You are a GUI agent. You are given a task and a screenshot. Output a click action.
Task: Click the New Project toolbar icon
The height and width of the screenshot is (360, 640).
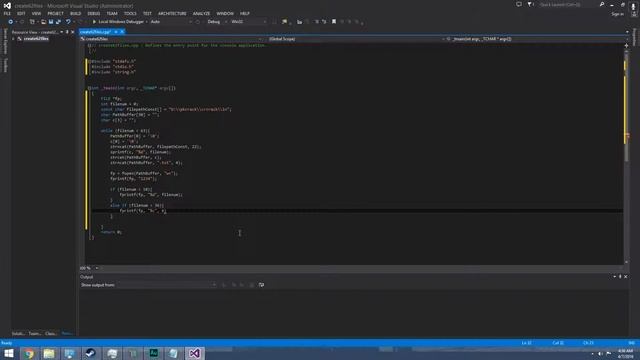coord(32,22)
